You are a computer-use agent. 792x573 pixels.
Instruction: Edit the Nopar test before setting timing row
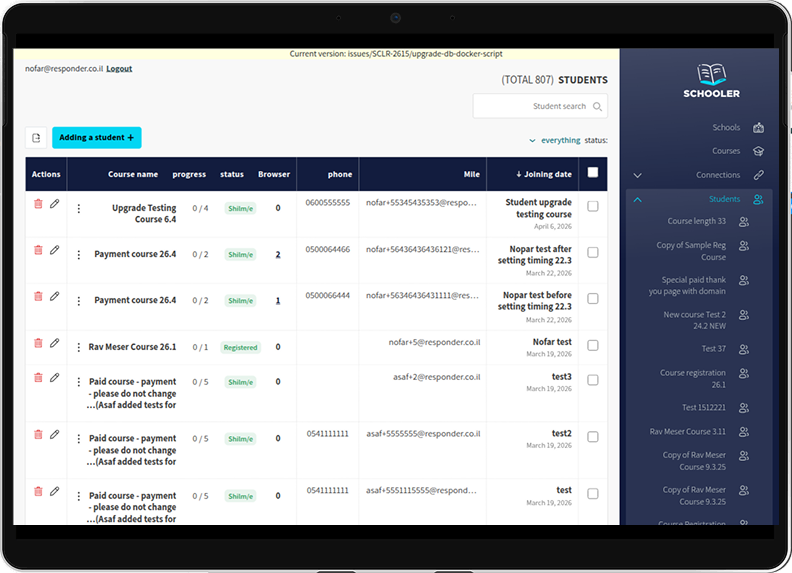(x=55, y=296)
